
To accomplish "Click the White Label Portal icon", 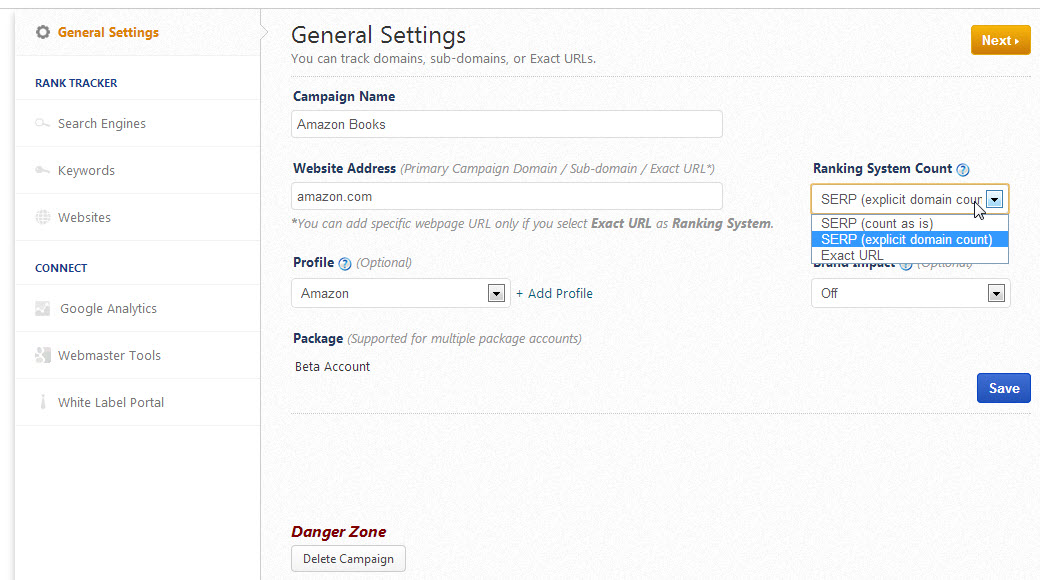I will pyautogui.click(x=43, y=402).
